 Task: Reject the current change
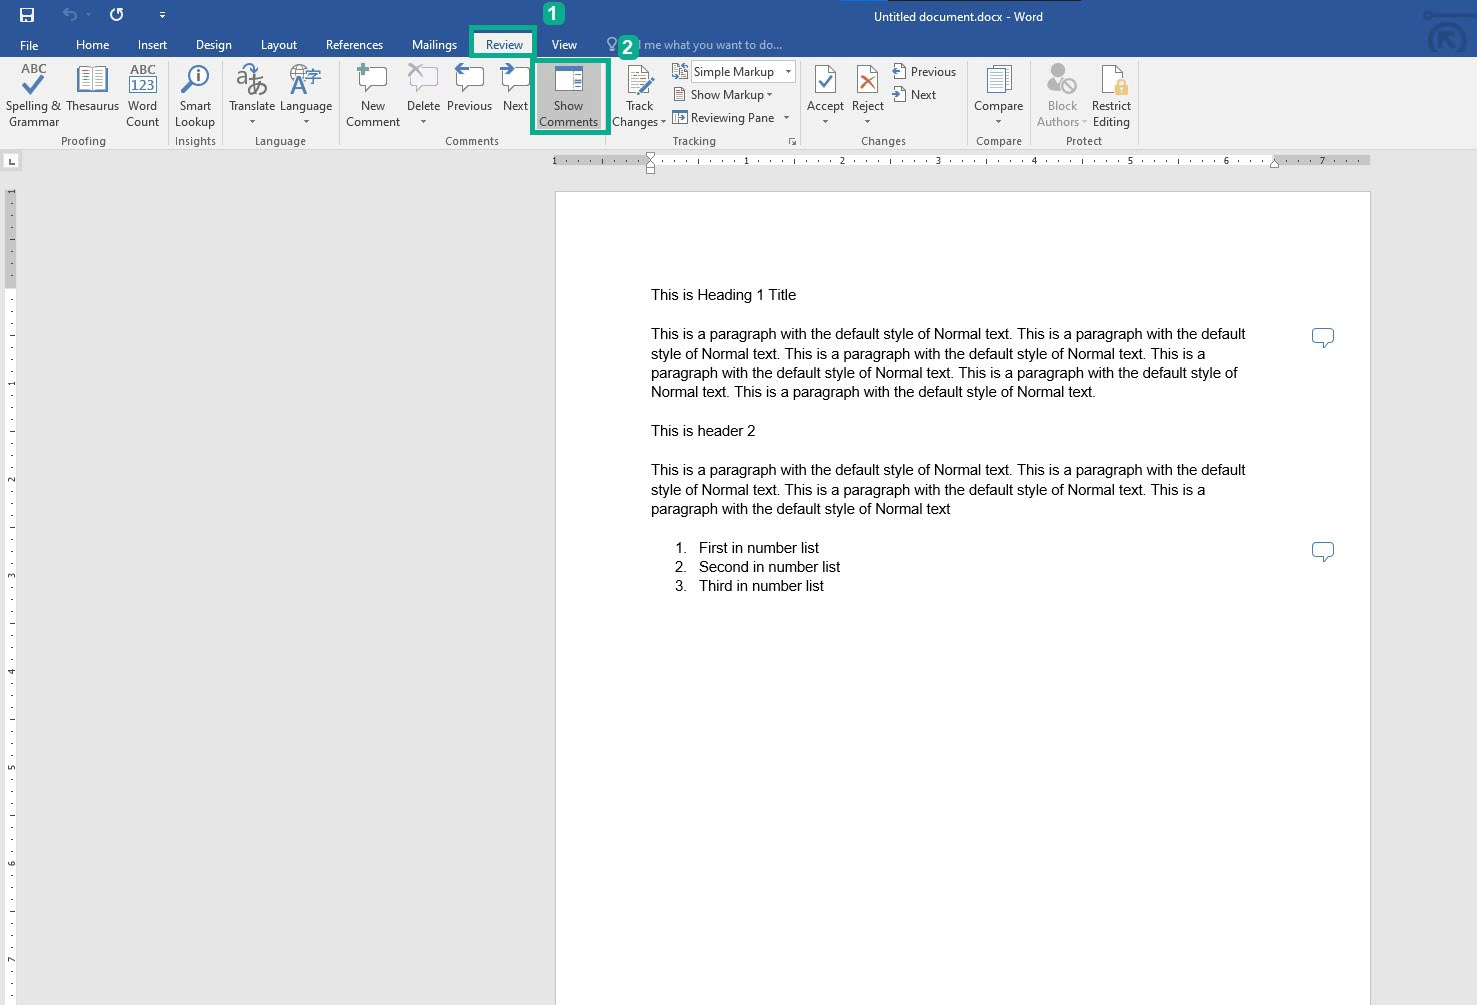point(866,95)
